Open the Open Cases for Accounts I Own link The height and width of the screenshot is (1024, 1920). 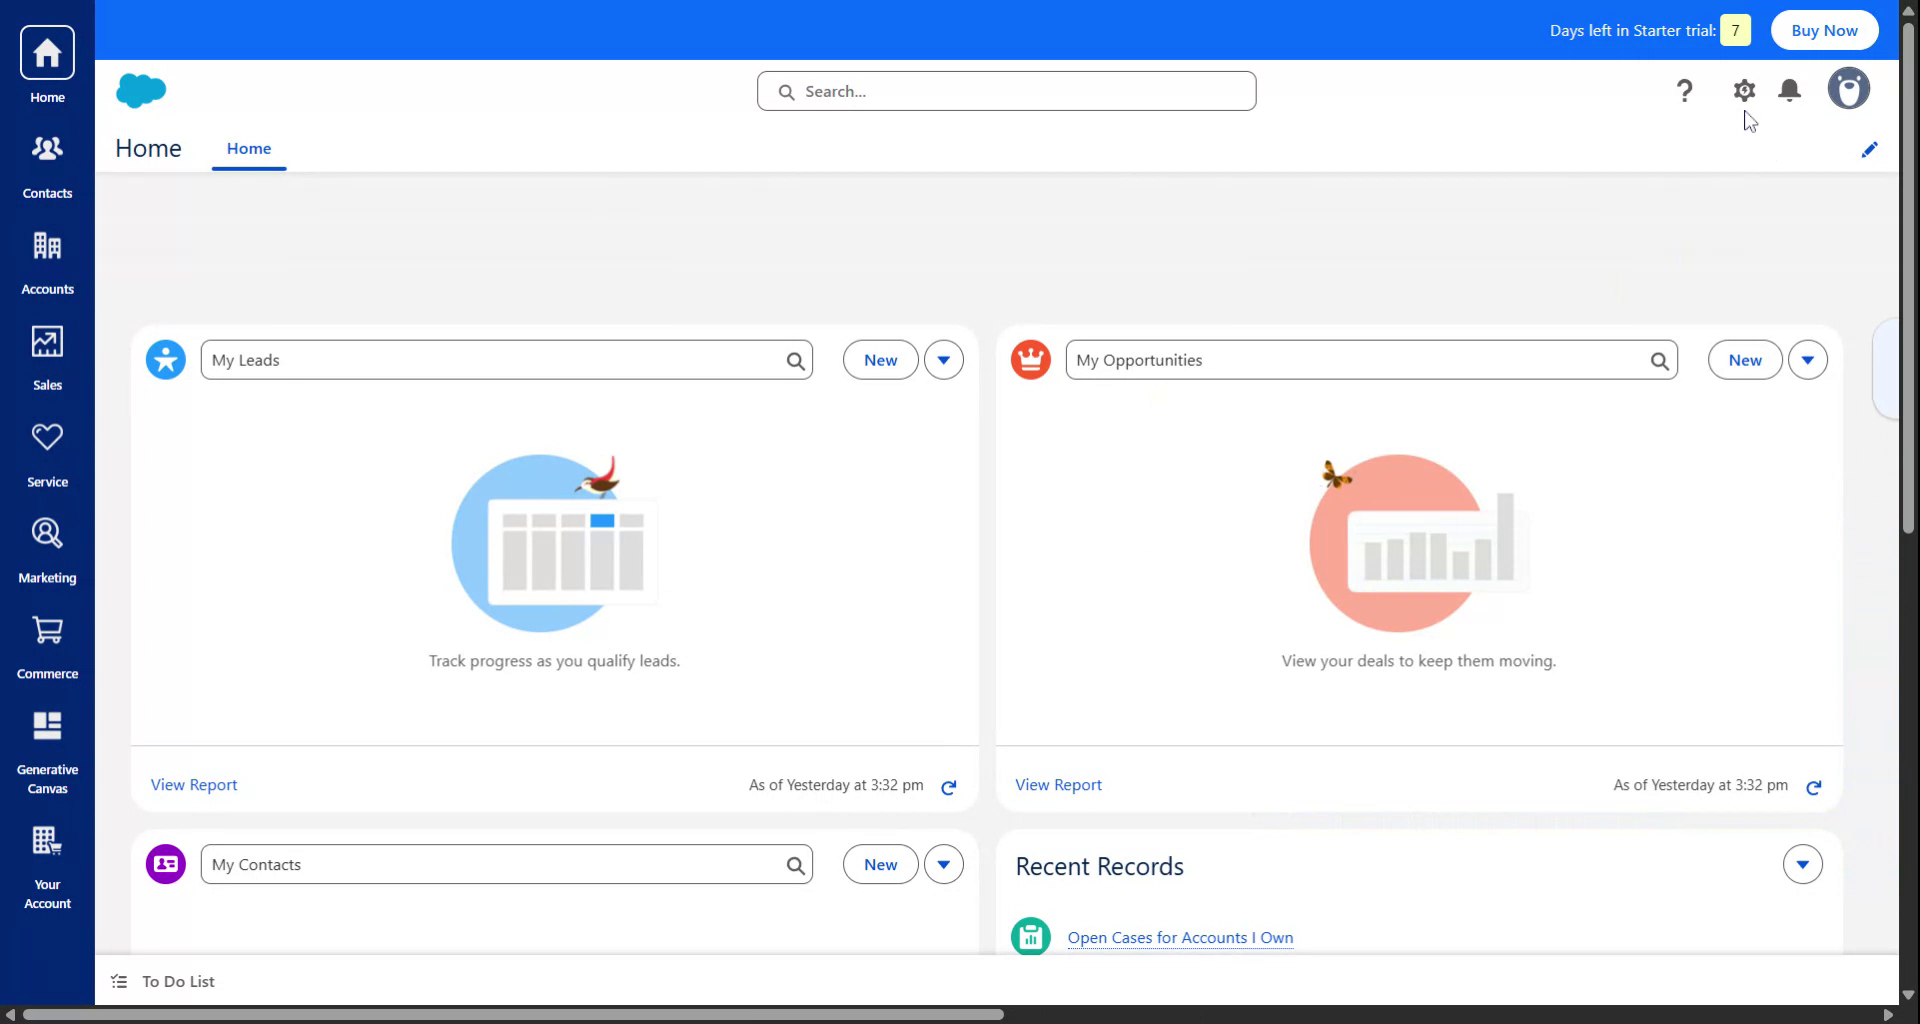[1180, 938]
